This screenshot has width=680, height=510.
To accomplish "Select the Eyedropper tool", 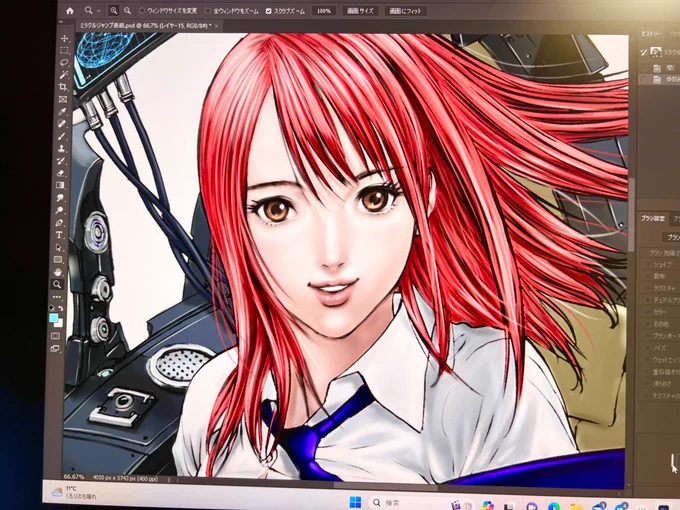I will pyautogui.click(x=62, y=111).
